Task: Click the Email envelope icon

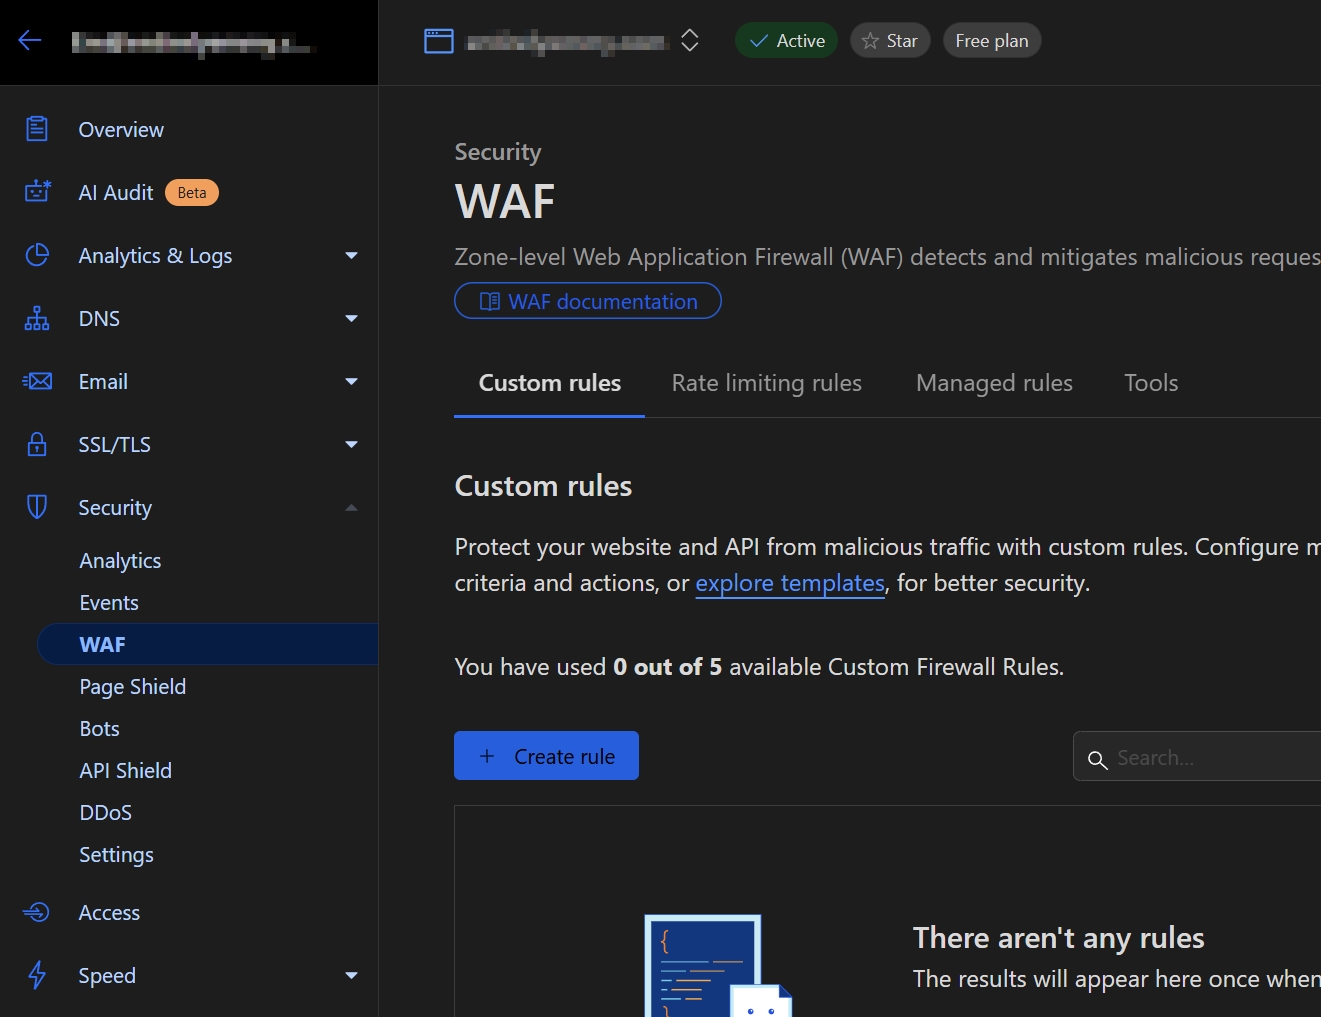Action: coord(37,381)
